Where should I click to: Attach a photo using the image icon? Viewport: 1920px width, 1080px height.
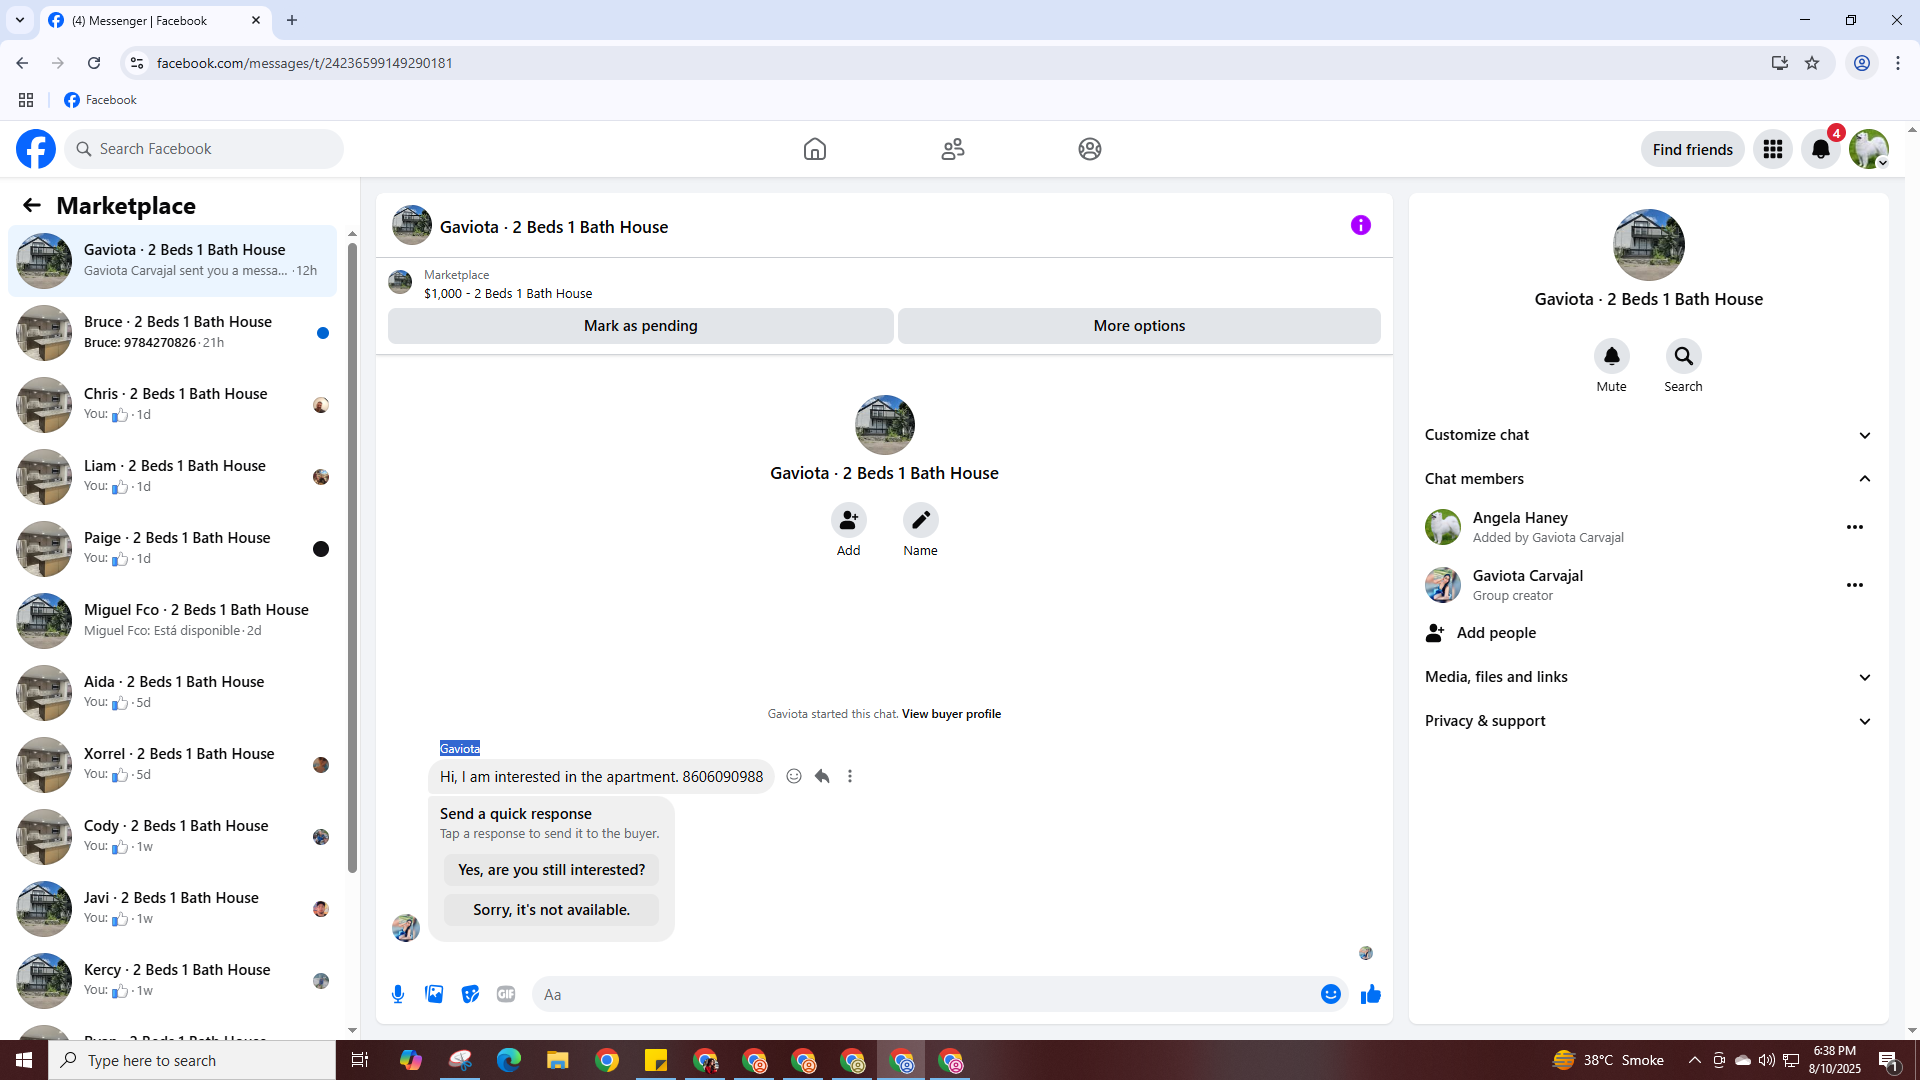(x=434, y=994)
